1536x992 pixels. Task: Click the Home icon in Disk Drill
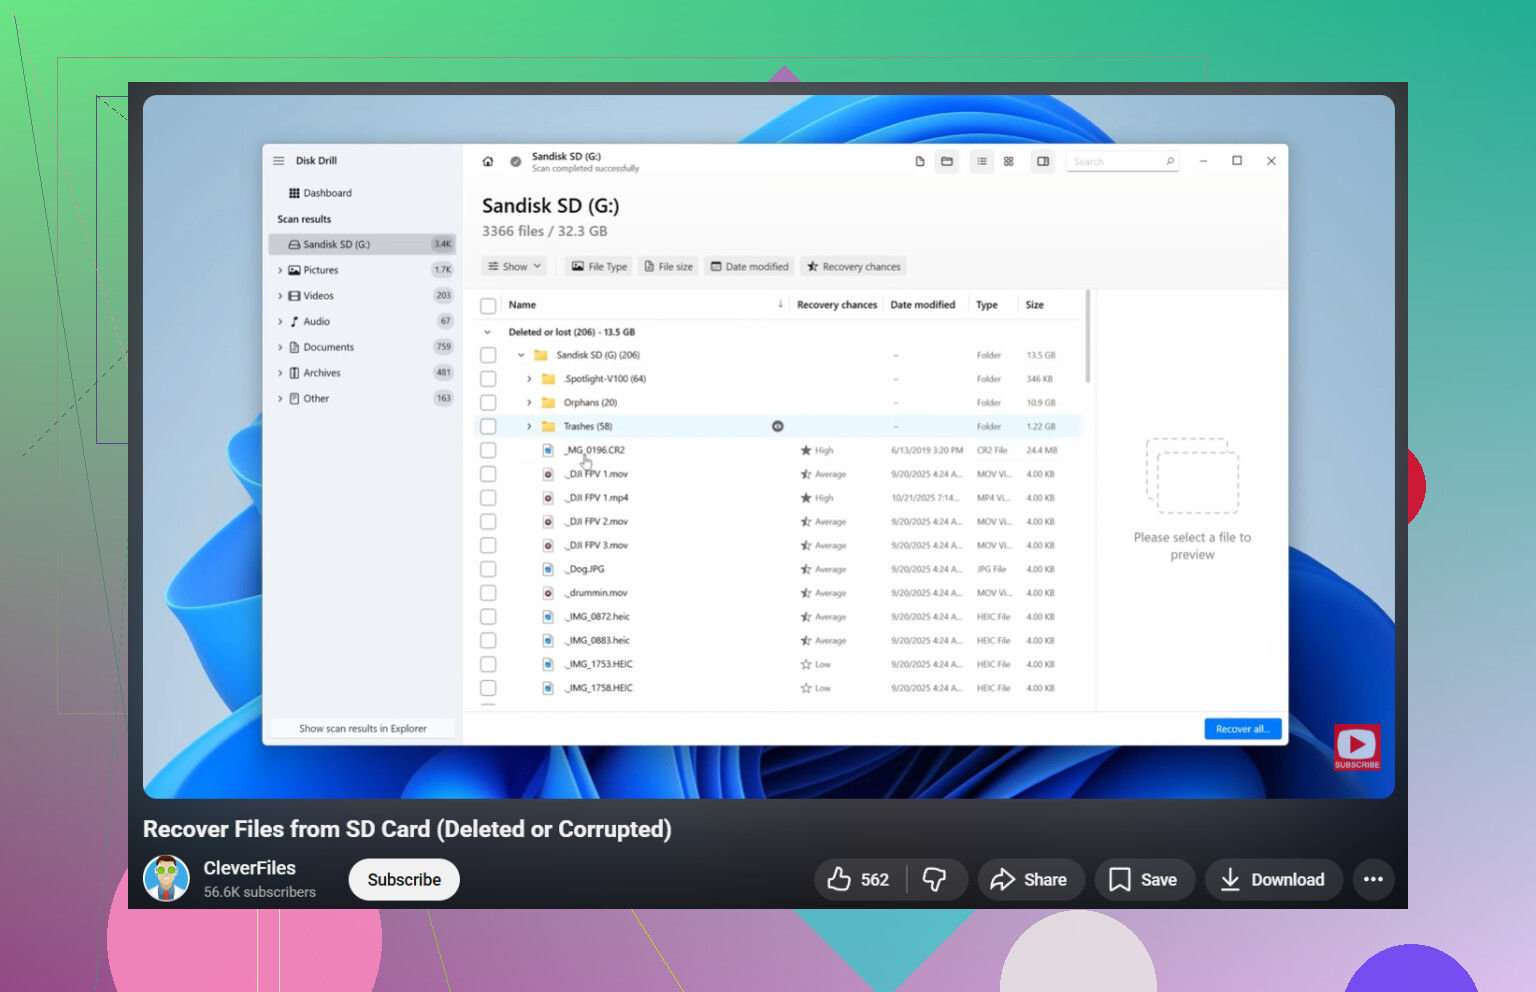tap(488, 161)
